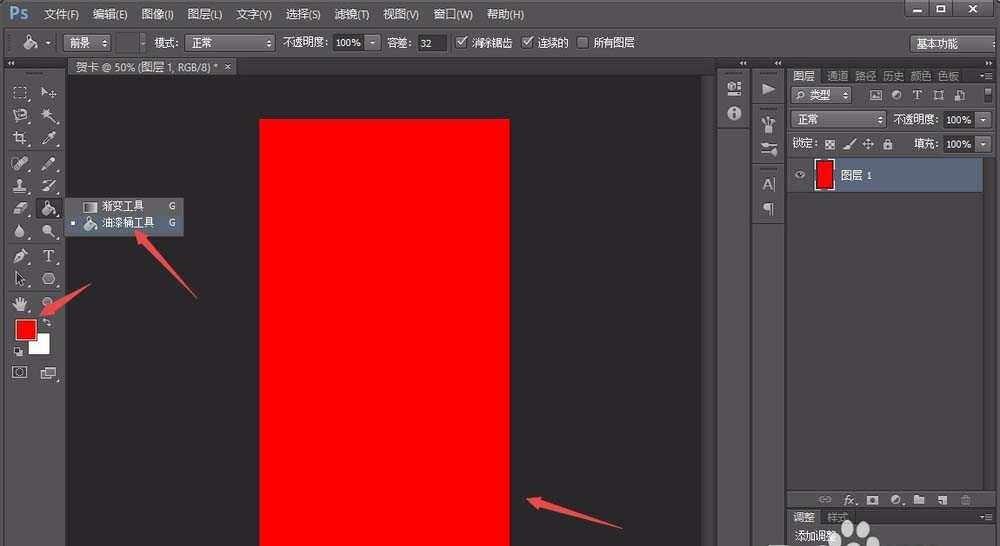Choose 渐变工具 from the tool flyout

(123, 206)
